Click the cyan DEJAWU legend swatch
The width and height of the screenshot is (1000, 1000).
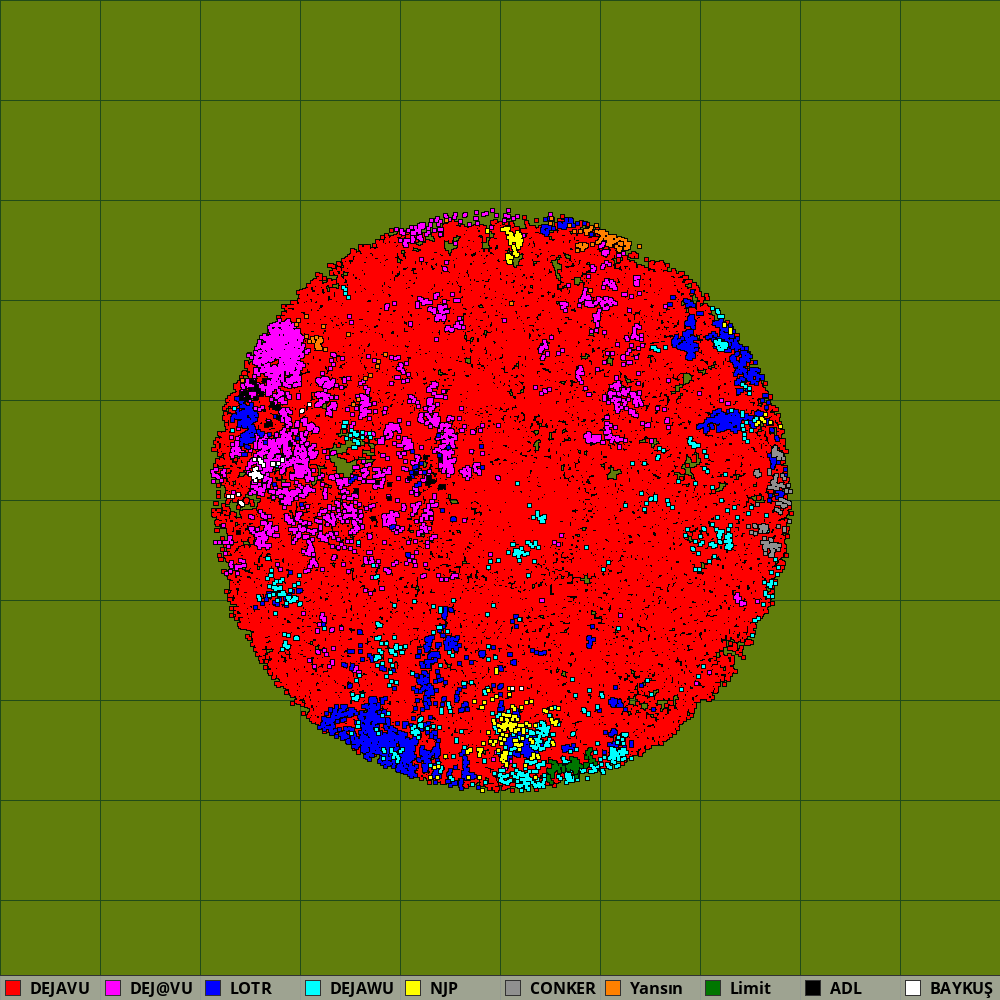coord(313,988)
